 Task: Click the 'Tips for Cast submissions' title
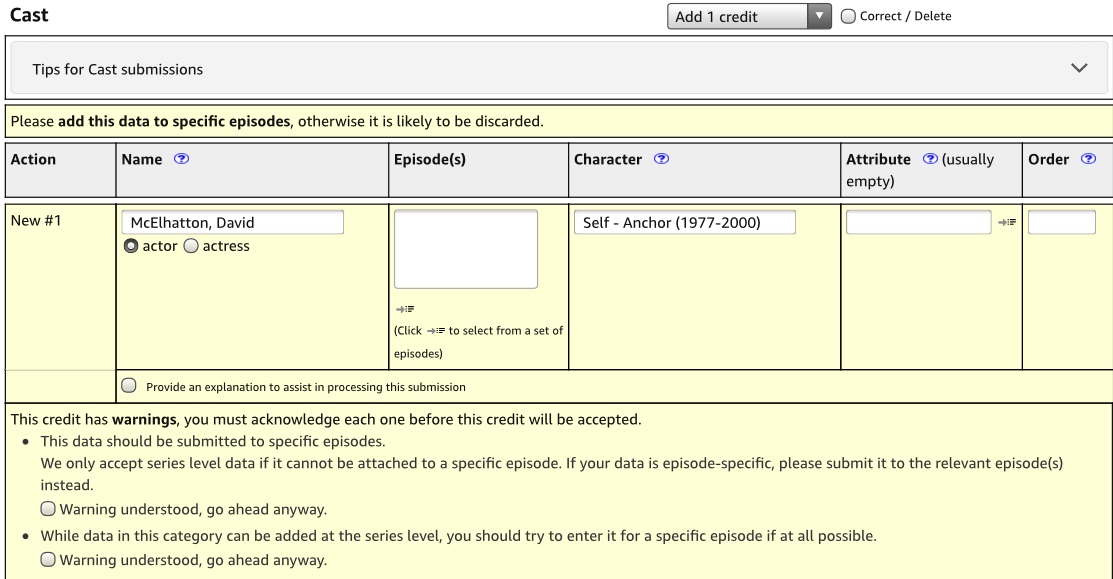tap(118, 69)
